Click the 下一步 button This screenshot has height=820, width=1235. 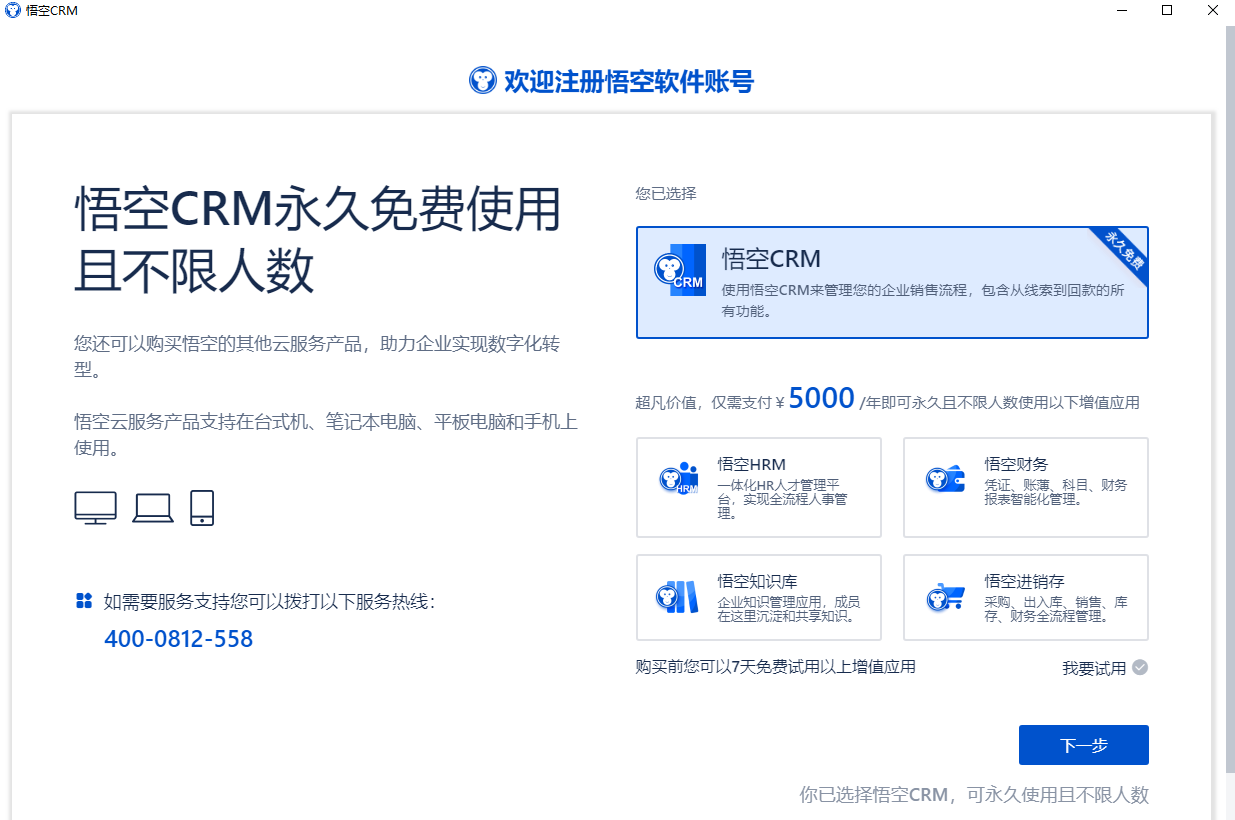coord(1084,745)
